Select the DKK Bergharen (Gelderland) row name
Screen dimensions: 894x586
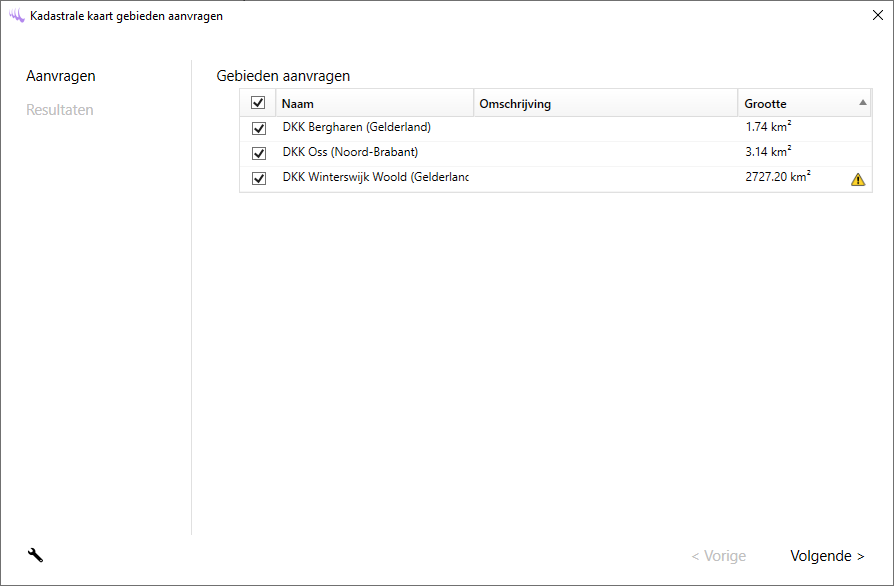pyautogui.click(x=356, y=128)
